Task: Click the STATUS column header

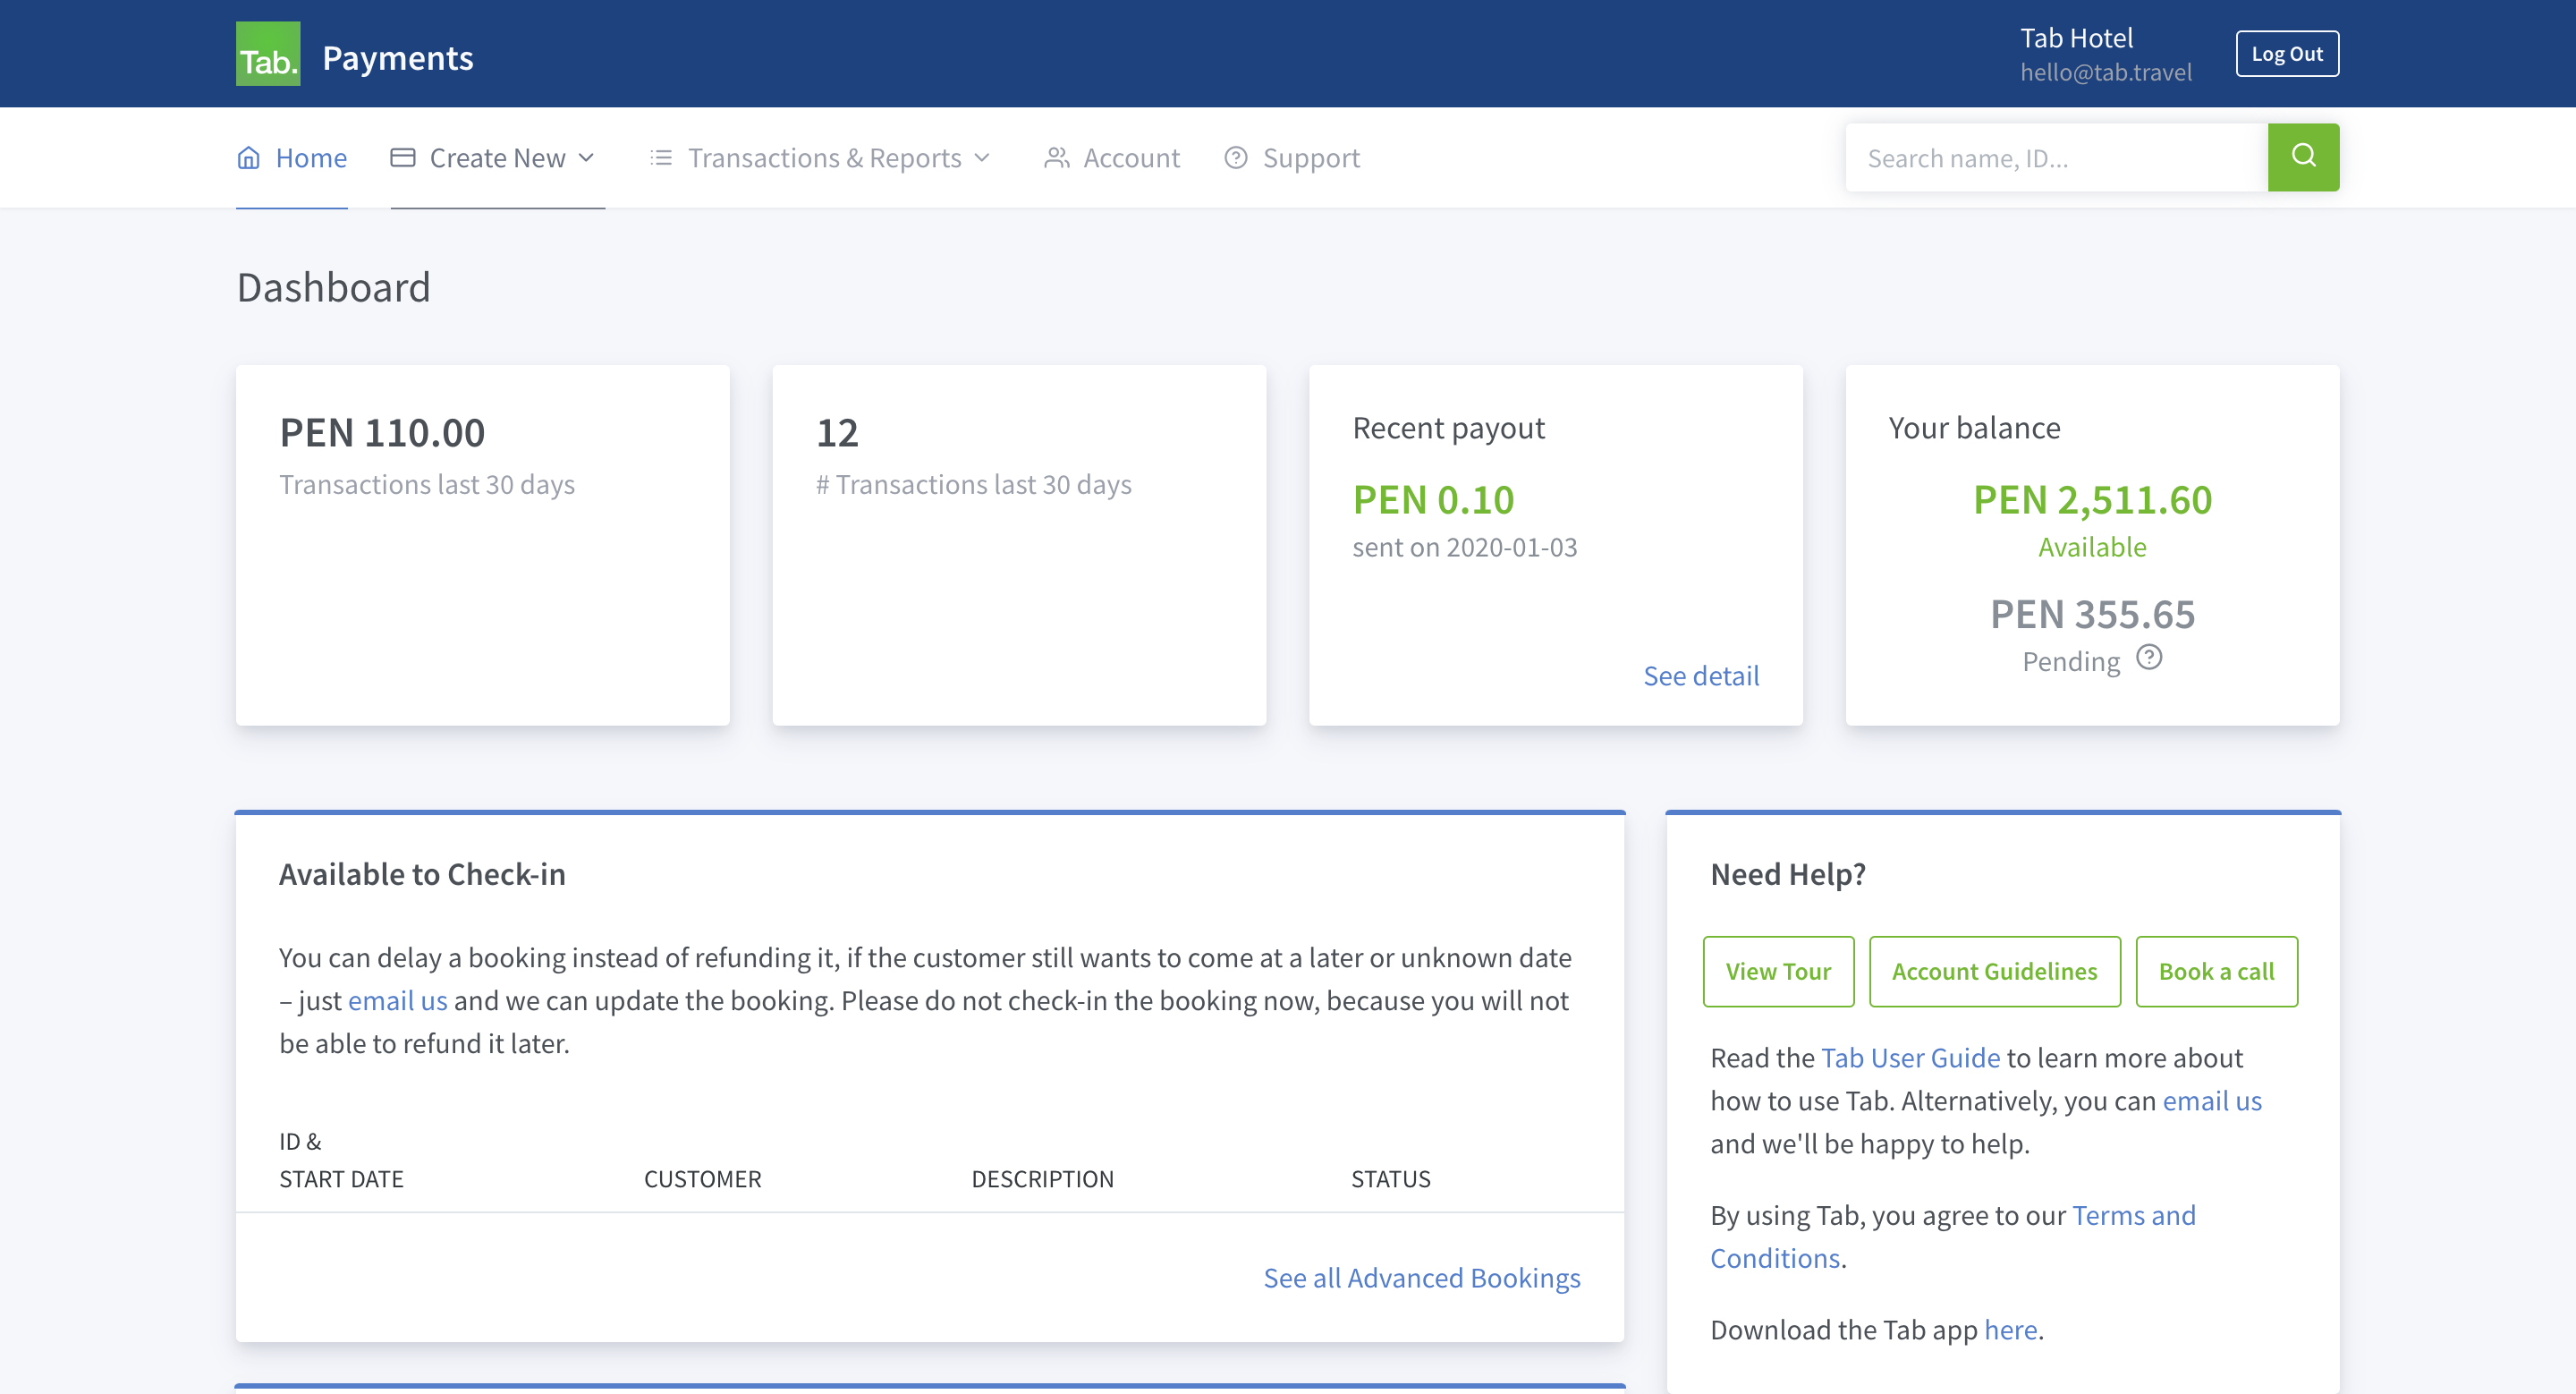Action: (1390, 1179)
